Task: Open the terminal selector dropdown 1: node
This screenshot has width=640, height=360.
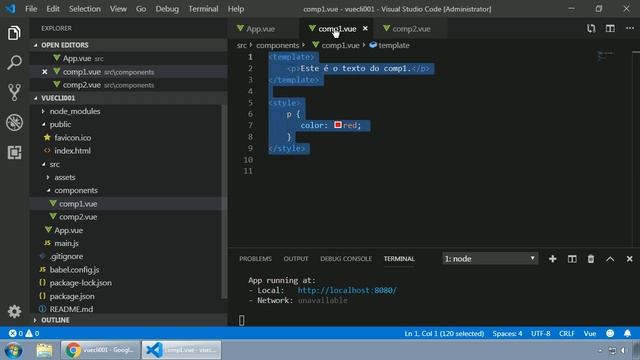Action: pos(490,259)
